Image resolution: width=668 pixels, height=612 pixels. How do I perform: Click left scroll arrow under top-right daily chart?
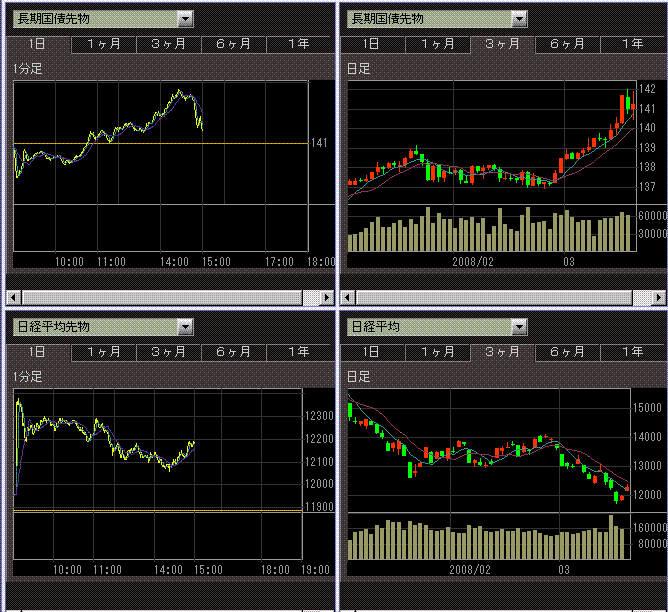(x=347, y=297)
